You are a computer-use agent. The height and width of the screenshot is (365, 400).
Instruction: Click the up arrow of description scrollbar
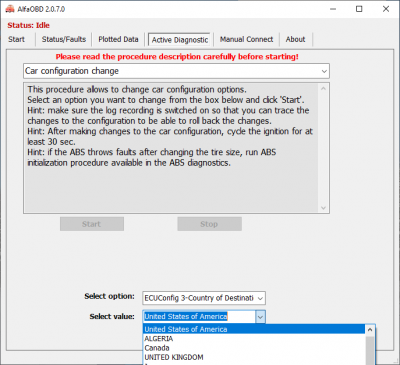tap(323, 89)
